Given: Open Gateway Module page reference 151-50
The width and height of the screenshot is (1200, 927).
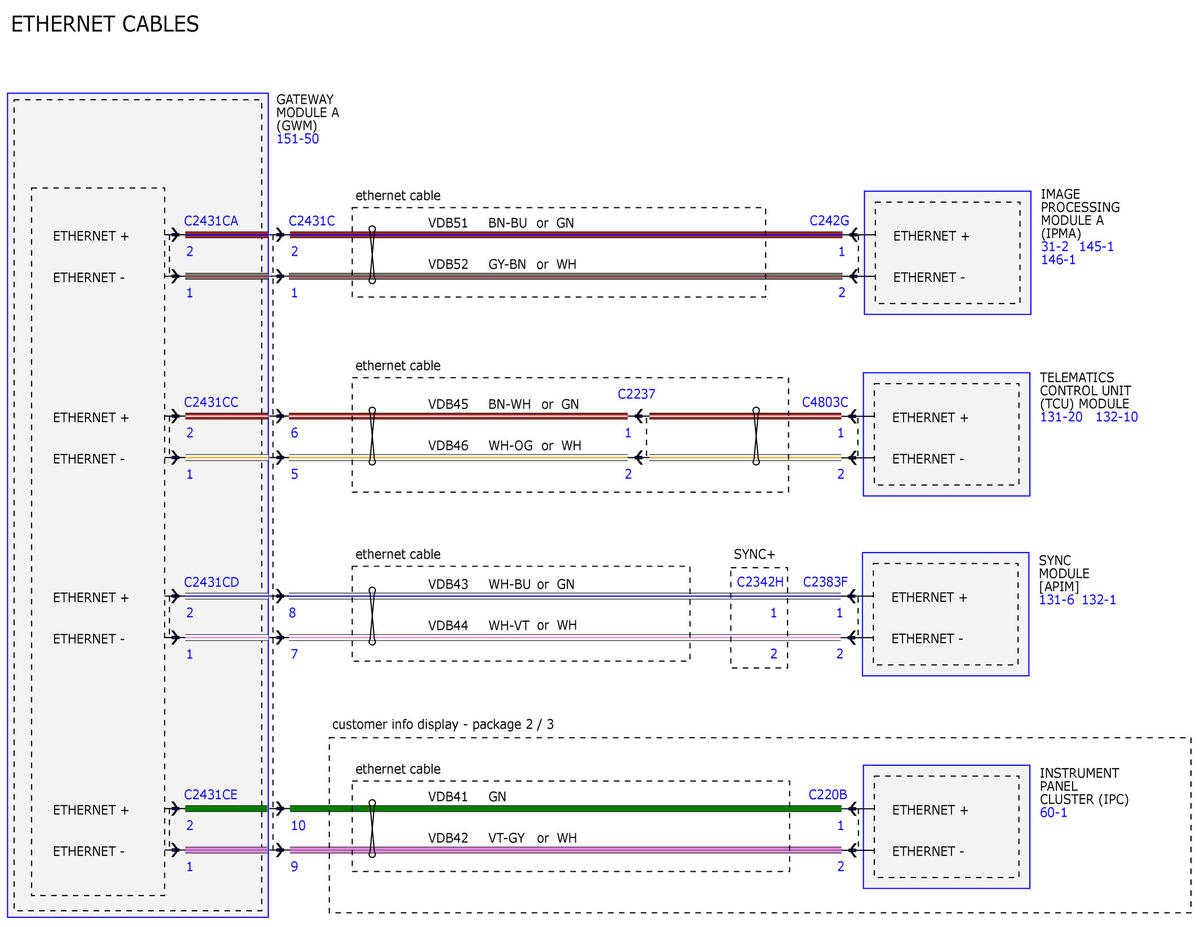Looking at the screenshot, I should pos(298,139).
